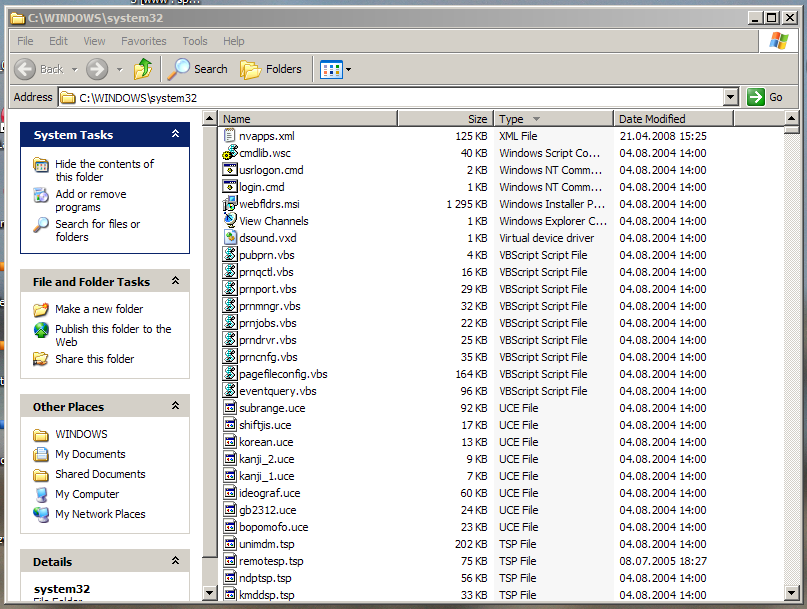Click the task pane scroll down arrow
Viewport: 807px width, 609px height.
(x=209, y=593)
